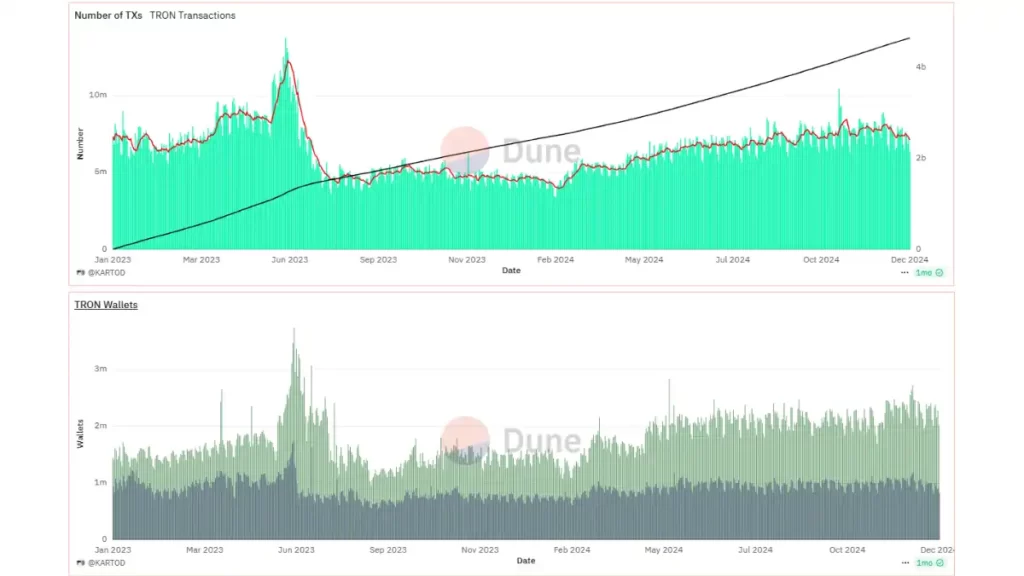The height and width of the screenshot is (576, 1024).
Task: Open the "TRON Wallets" chart title link
Action: [106, 304]
